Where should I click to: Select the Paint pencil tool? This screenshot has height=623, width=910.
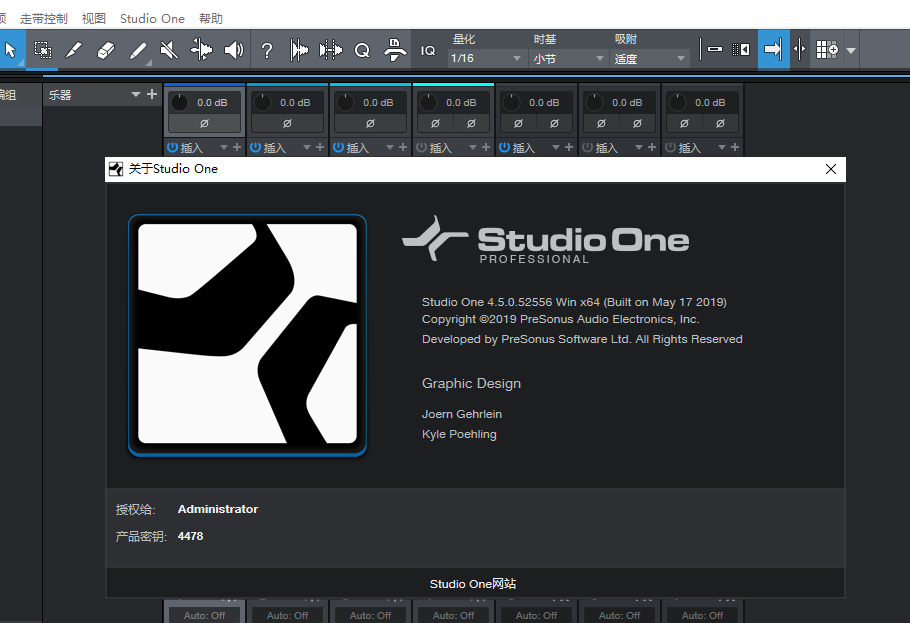click(138, 50)
